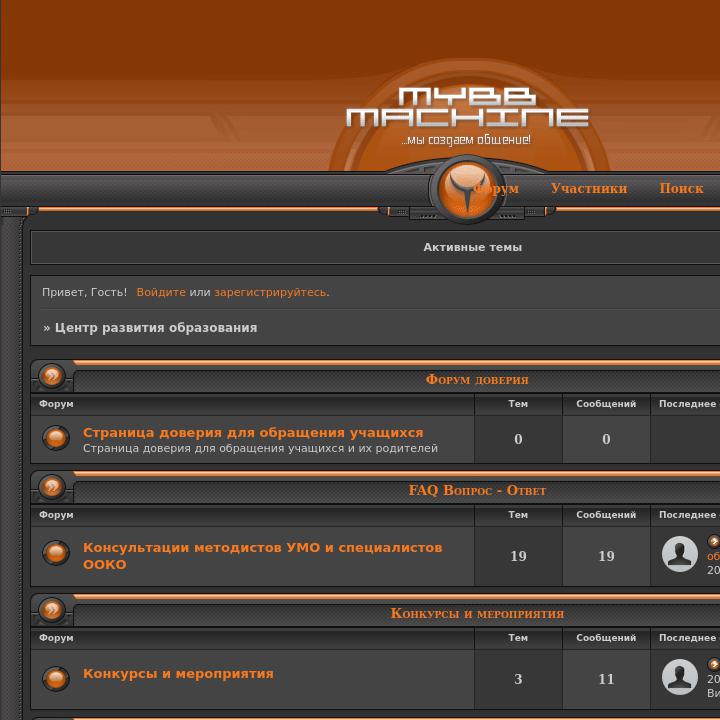Open the Участники navigation menu item
The image size is (720, 720).
click(x=589, y=188)
